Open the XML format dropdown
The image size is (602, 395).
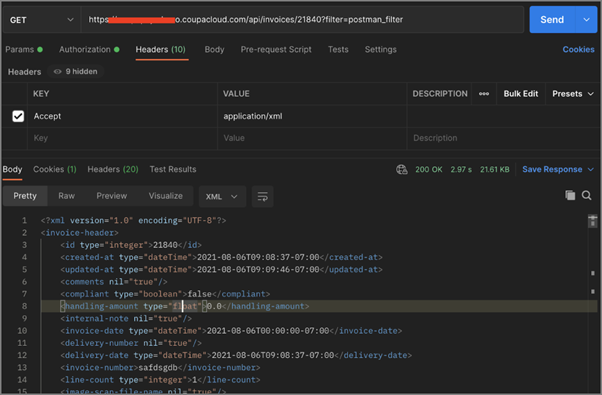(222, 197)
